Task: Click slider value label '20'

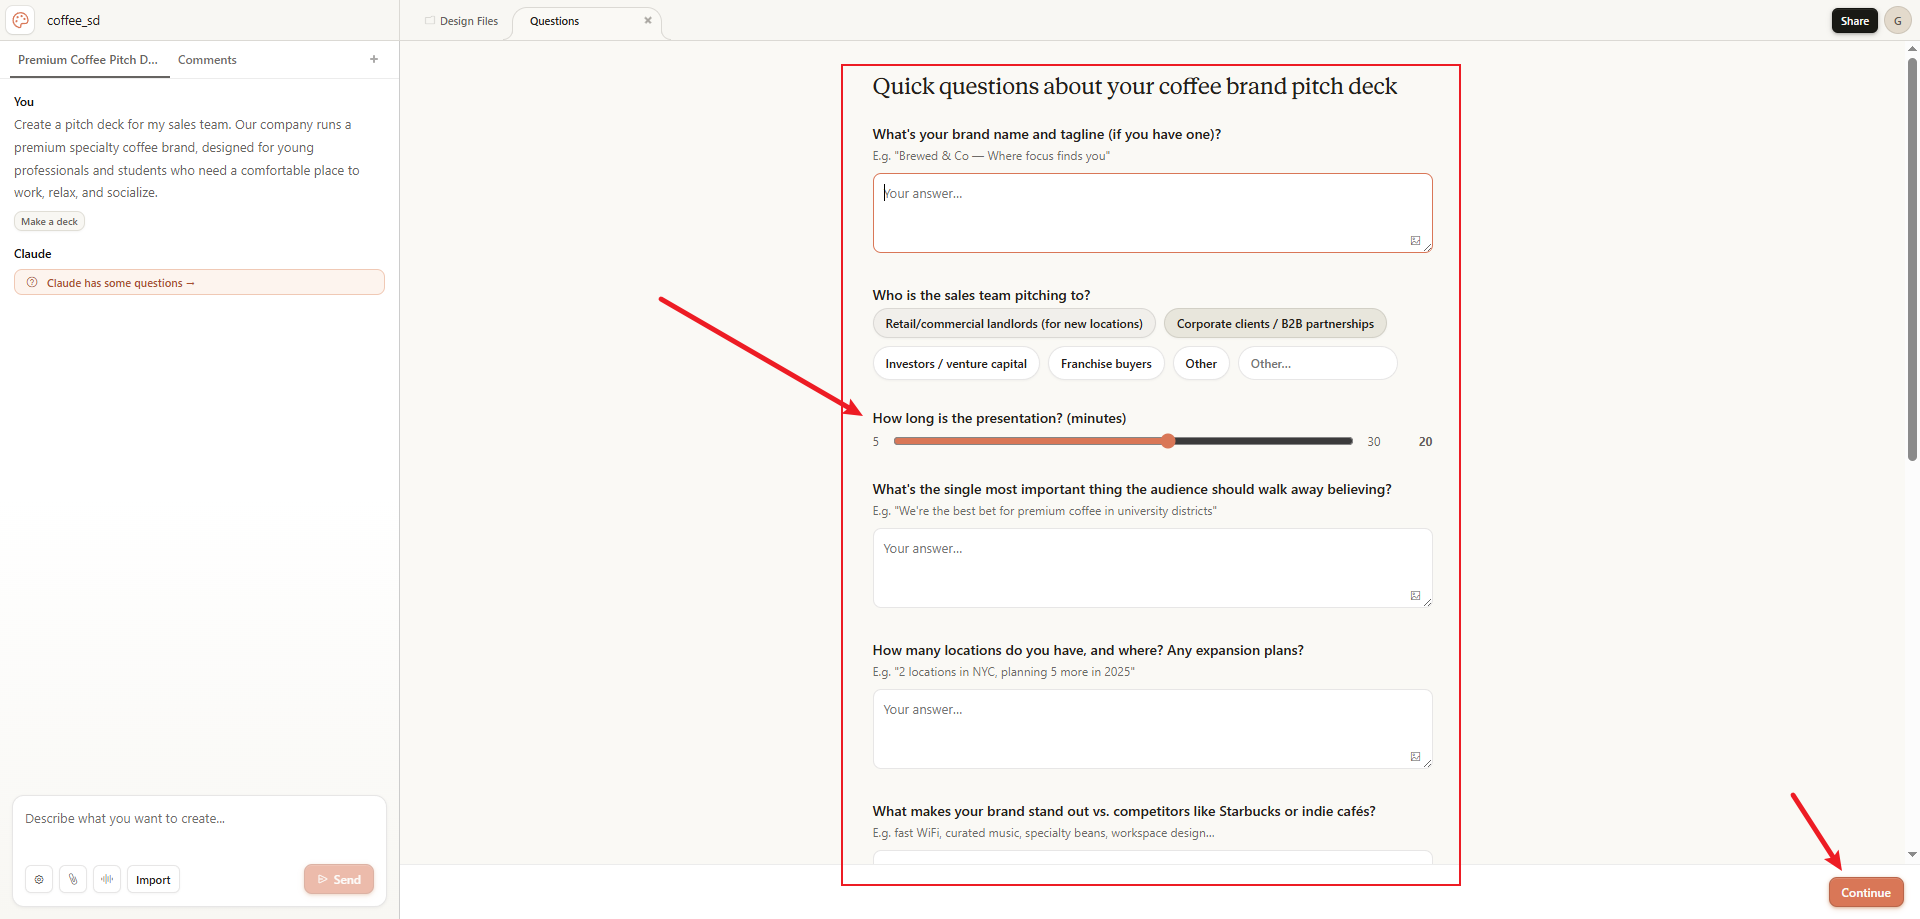Action: click(1425, 441)
